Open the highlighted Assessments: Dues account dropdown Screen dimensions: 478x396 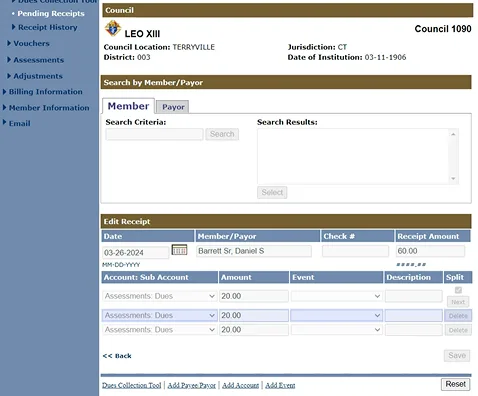pyautogui.click(x=160, y=315)
